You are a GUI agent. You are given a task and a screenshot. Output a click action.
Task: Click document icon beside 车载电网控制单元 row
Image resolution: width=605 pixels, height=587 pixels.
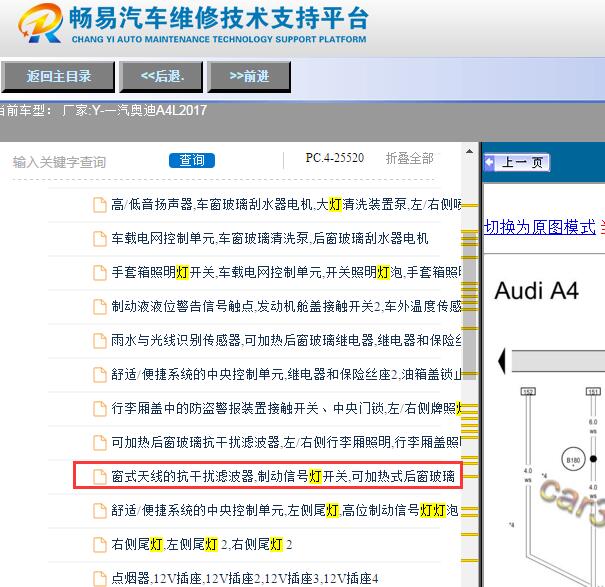[100, 239]
